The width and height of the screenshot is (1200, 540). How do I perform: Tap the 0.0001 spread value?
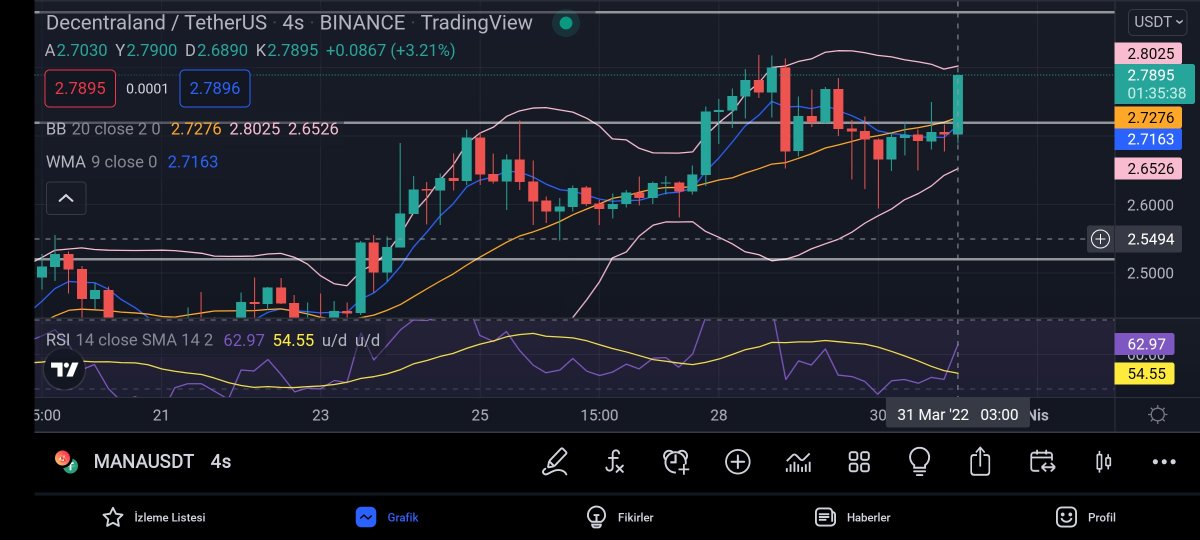point(147,88)
